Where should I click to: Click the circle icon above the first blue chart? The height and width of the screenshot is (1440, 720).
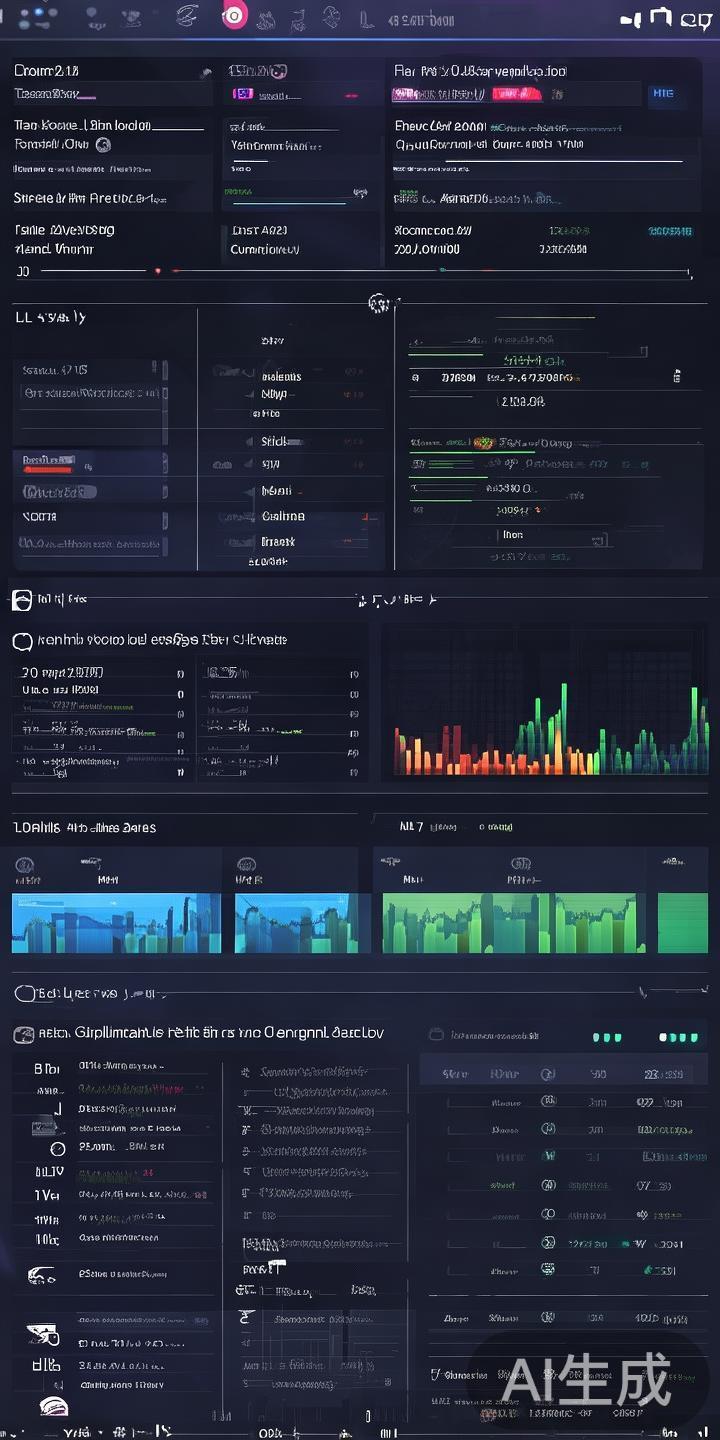24,865
